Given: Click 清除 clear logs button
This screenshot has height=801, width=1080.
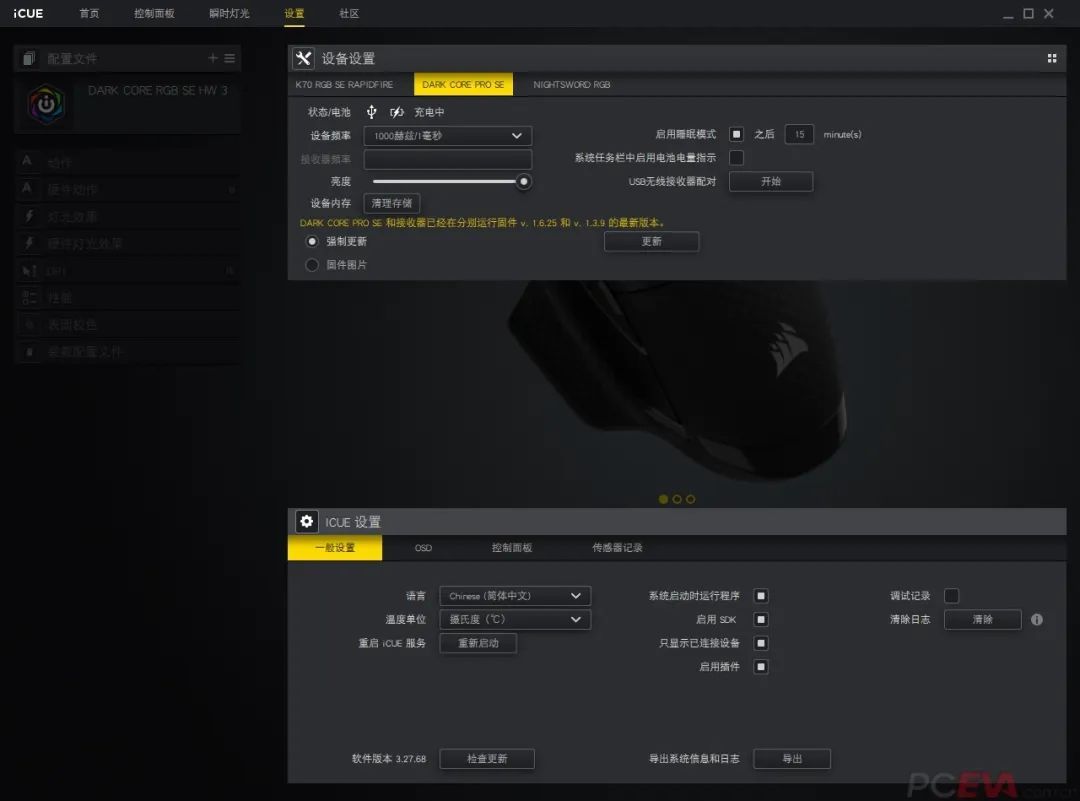Looking at the screenshot, I should point(982,619).
